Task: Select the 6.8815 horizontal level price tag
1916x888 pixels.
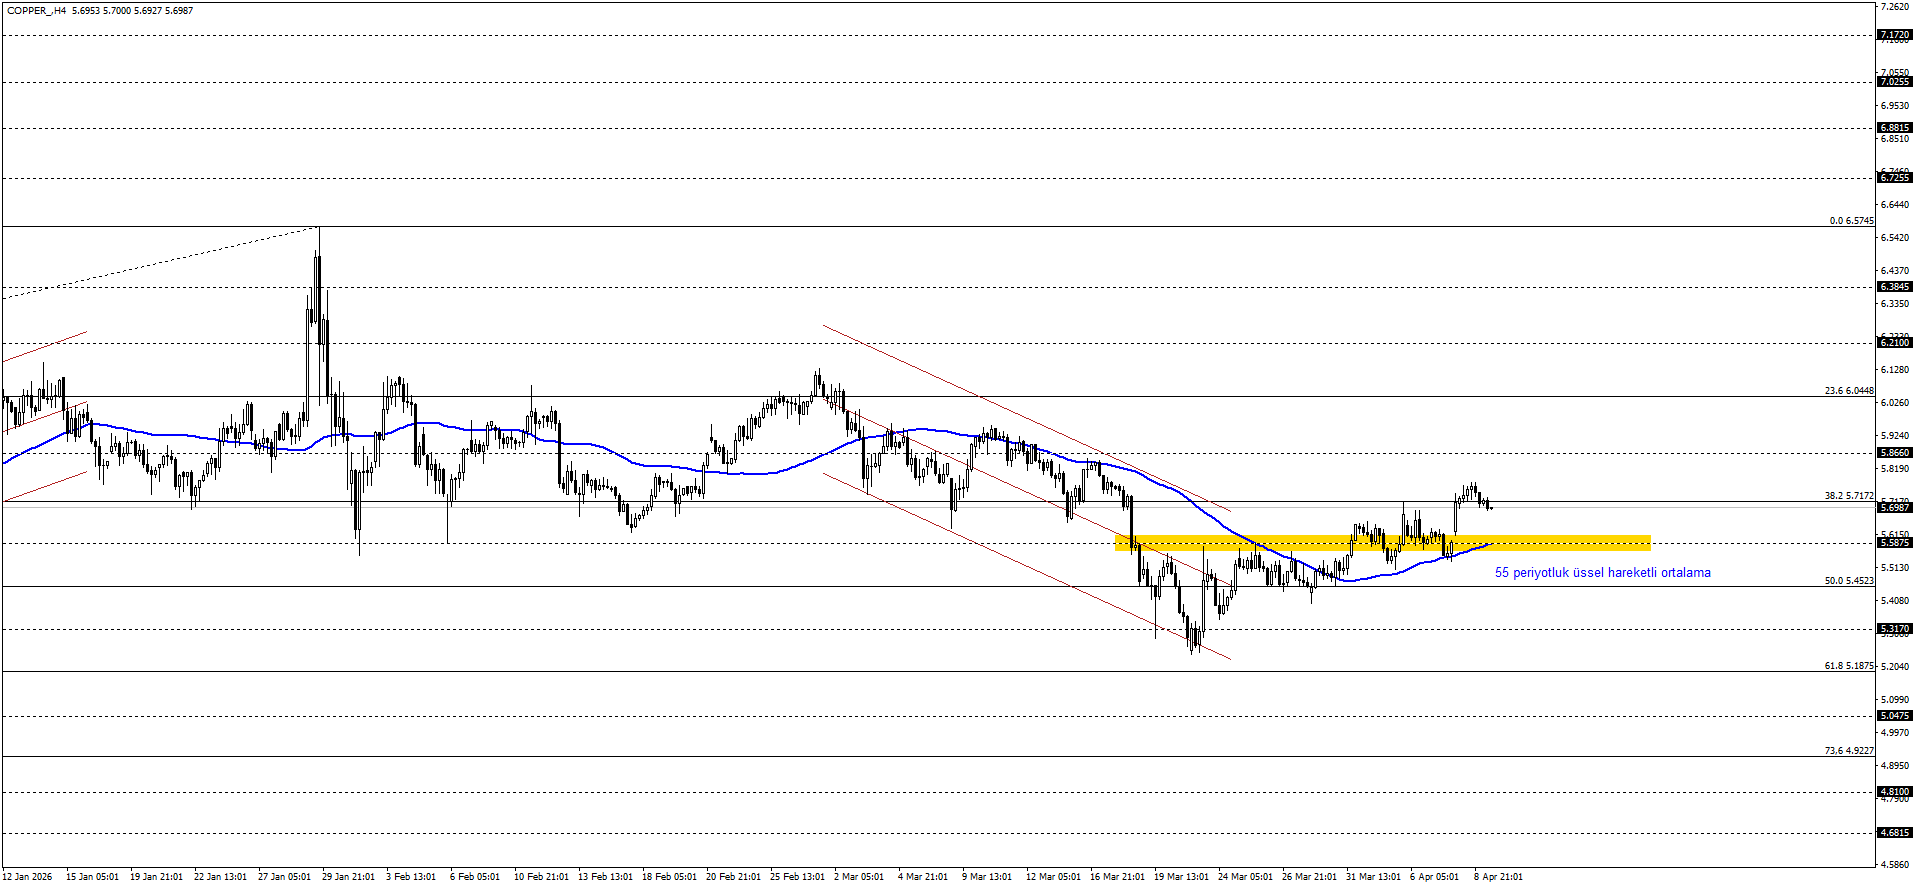Action: coord(1894,128)
